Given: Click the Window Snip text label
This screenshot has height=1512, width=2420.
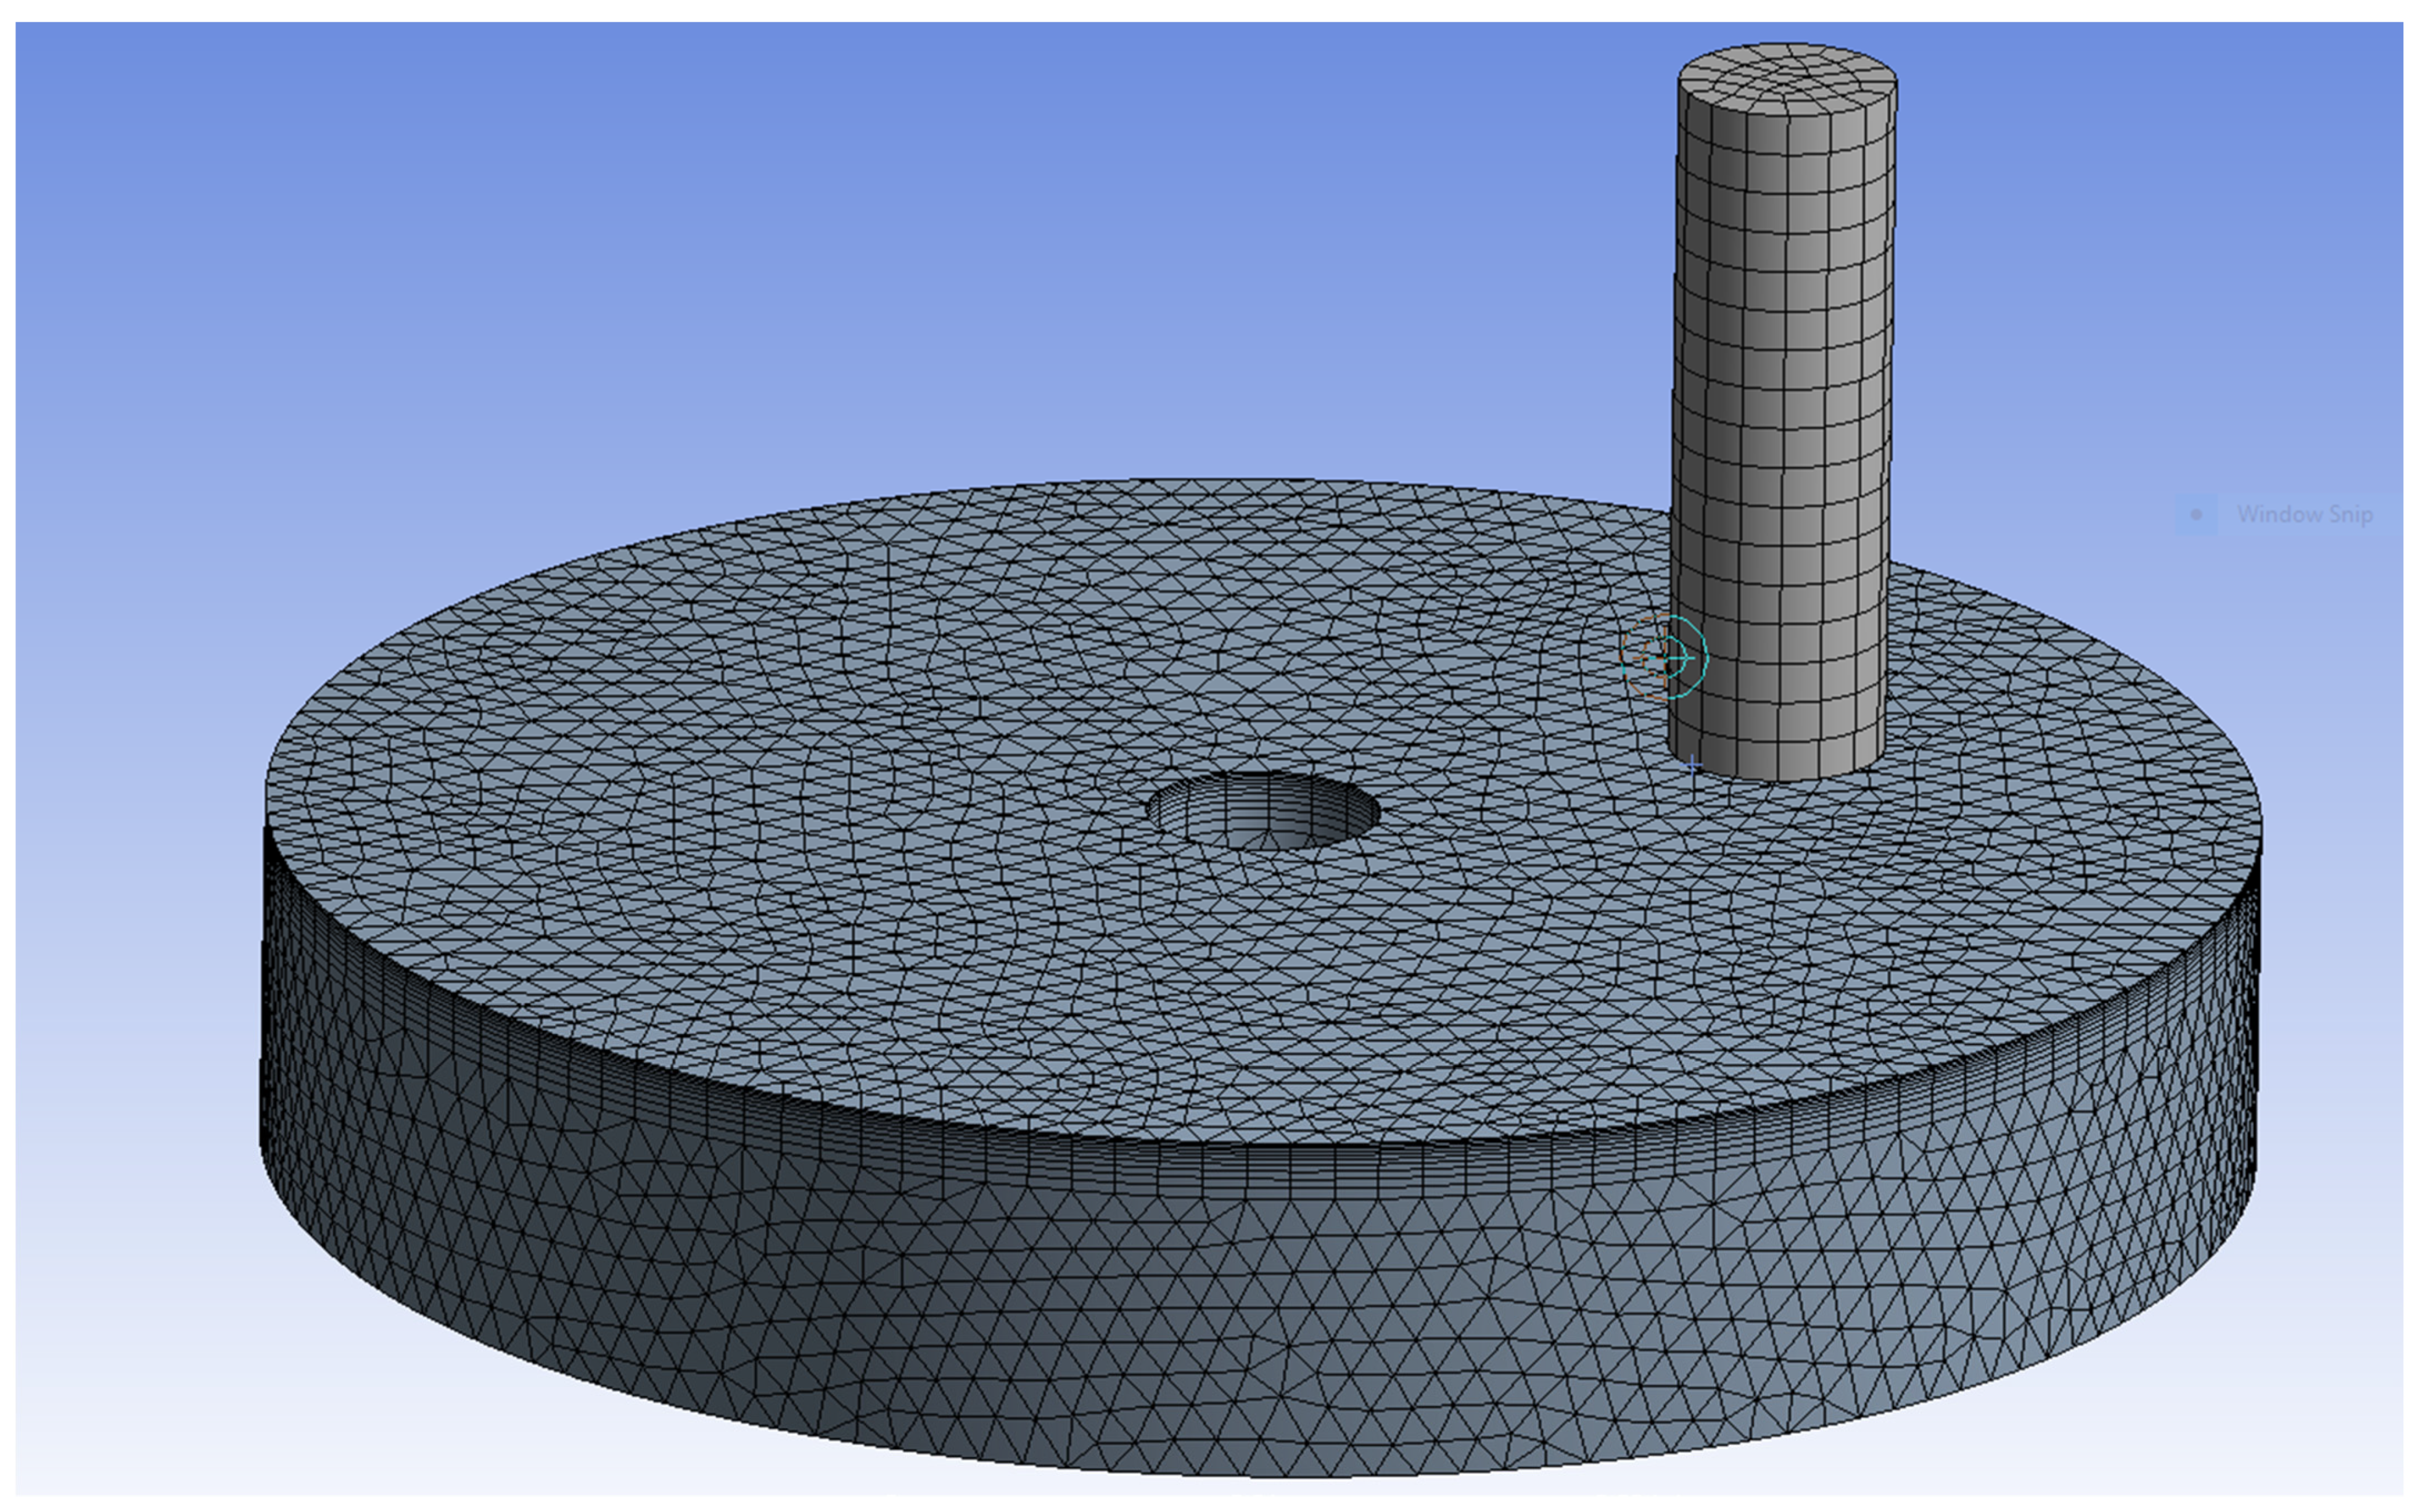Looking at the screenshot, I should click(x=2304, y=515).
